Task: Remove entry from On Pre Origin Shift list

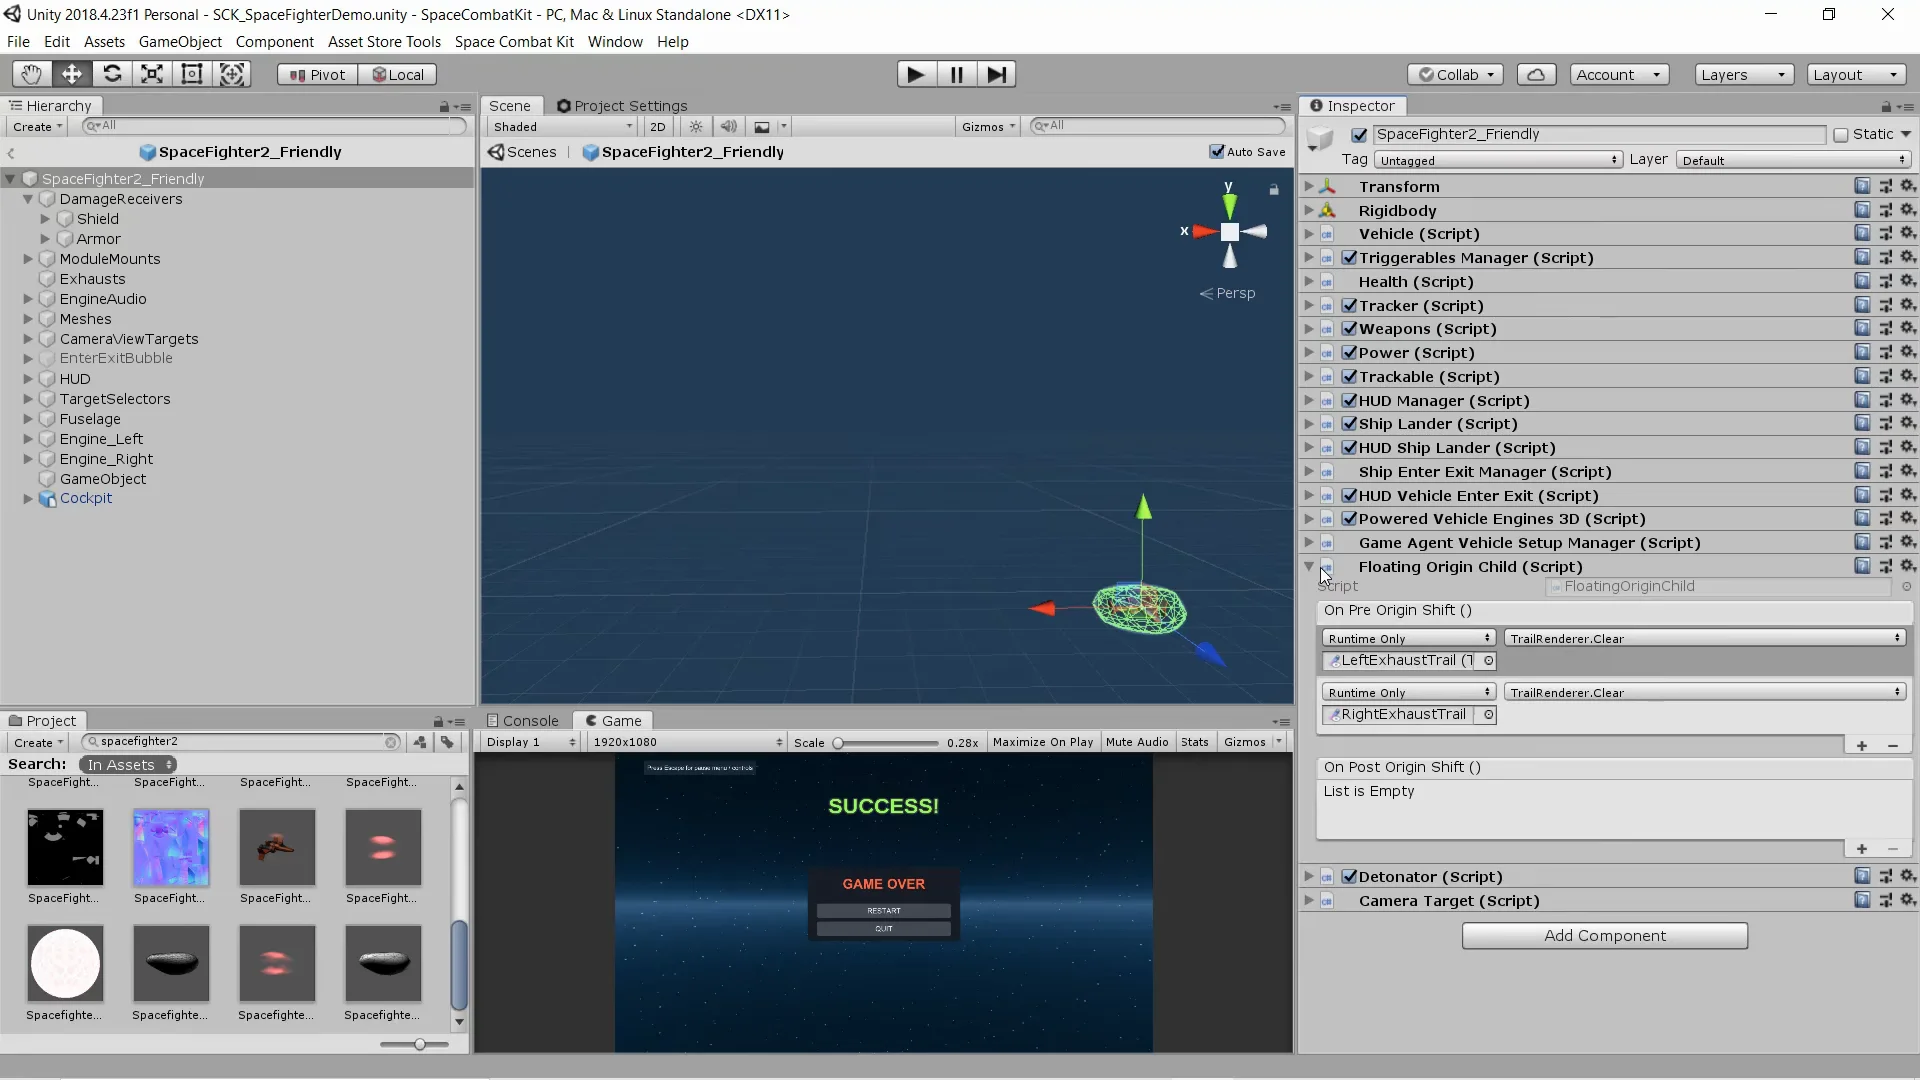Action: tap(1893, 745)
